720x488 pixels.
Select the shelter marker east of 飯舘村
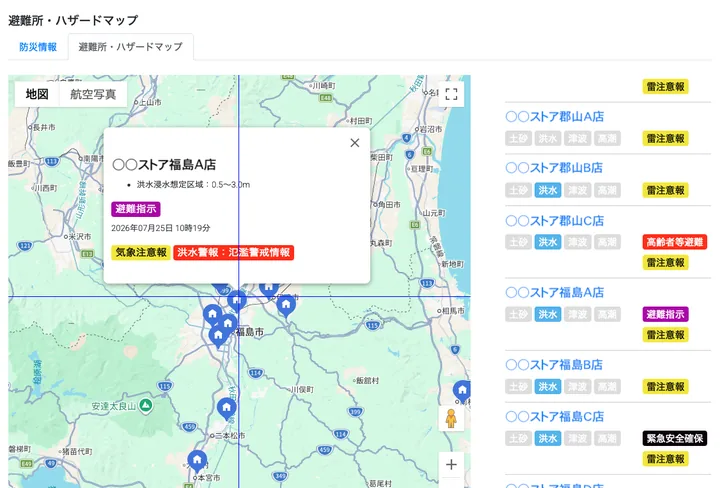(462, 392)
